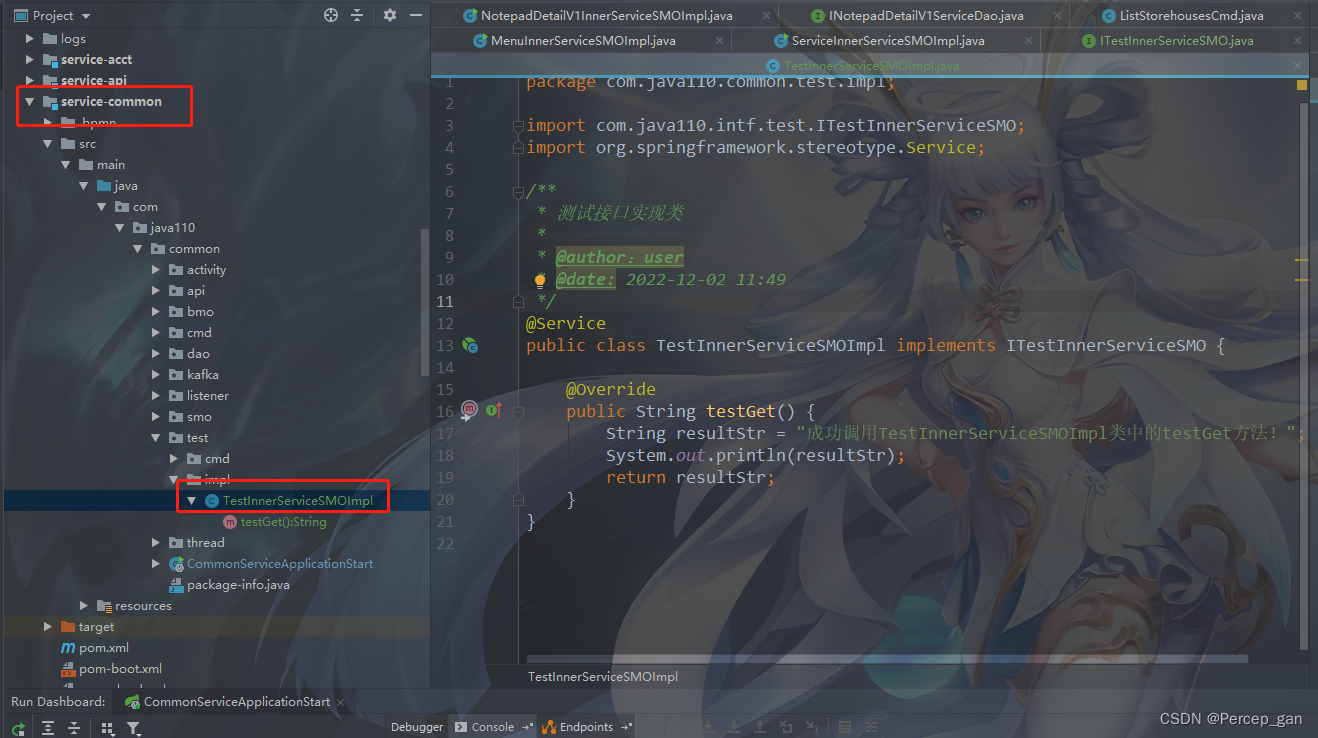The image size is (1318, 738).
Task: Click the Spring icon on CommonServiceApplicationStart run tab
Action: tap(132, 702)
